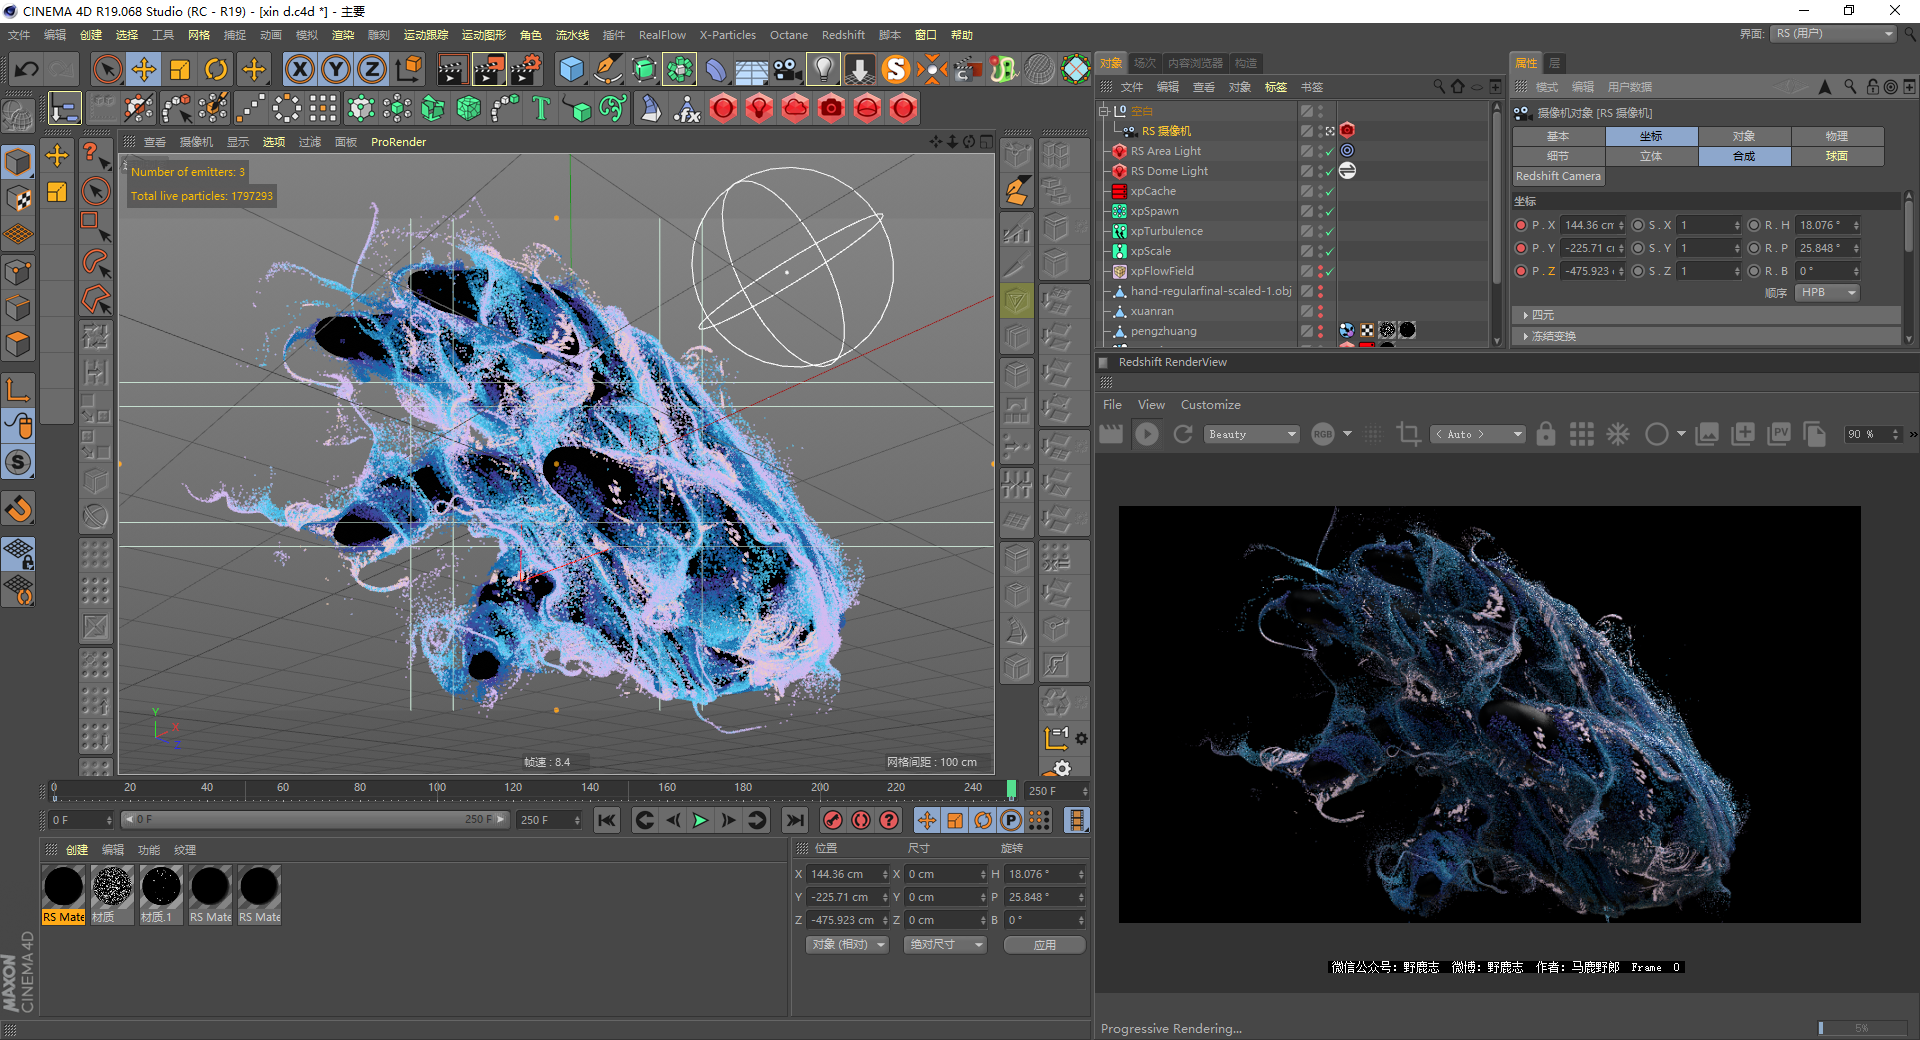Switch to Points mode in left palette
The width and height of the screenshot is (1920, 1040).
pyautogui.click(x=19, y=272)
